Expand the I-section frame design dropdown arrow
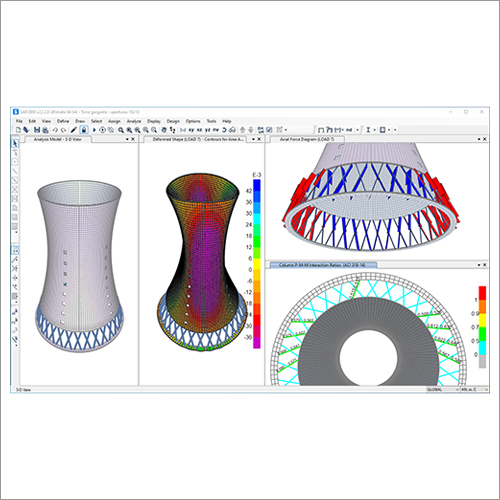Screen dimensions: 500x500 tap(374, 130)
